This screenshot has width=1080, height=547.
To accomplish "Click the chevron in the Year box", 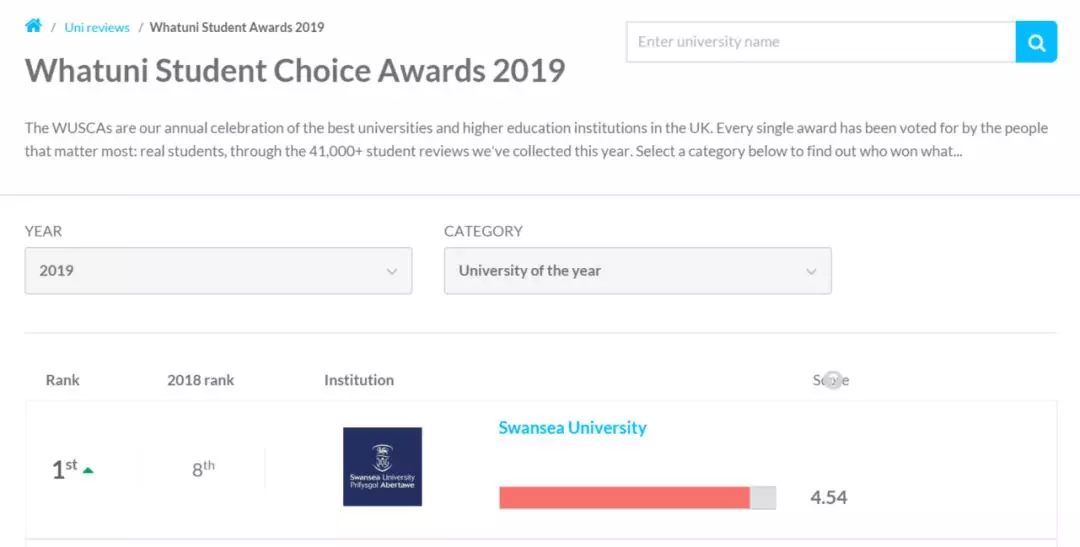I will [391, 271].
